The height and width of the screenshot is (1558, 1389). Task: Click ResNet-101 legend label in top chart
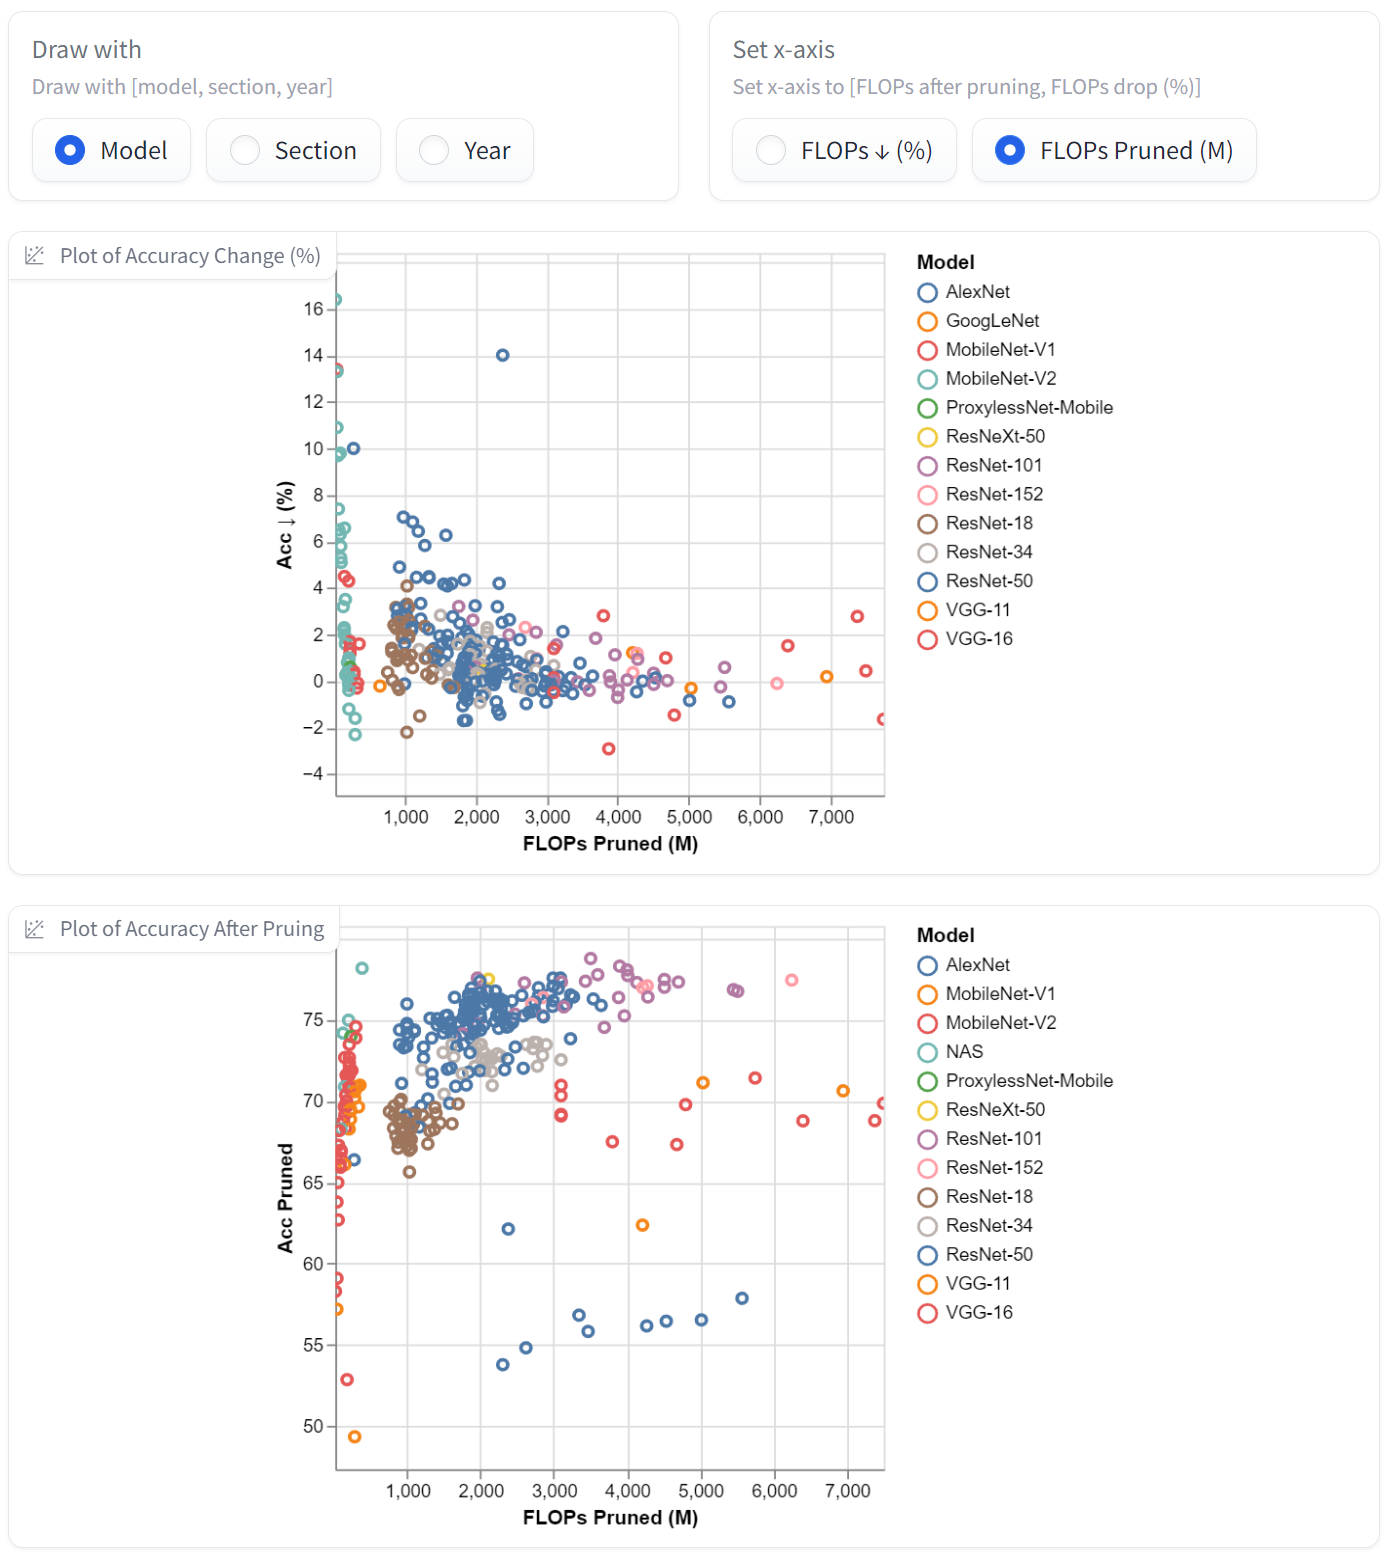point(994,466)
